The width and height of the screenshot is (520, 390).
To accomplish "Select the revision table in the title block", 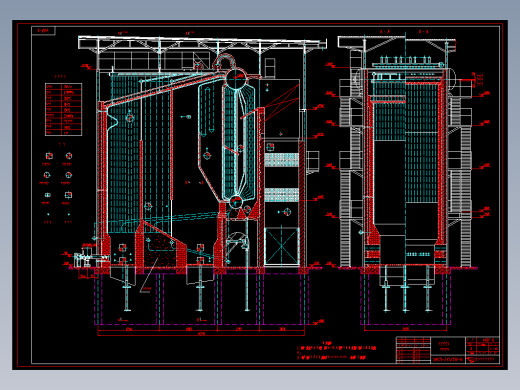I will click(413, 350).
